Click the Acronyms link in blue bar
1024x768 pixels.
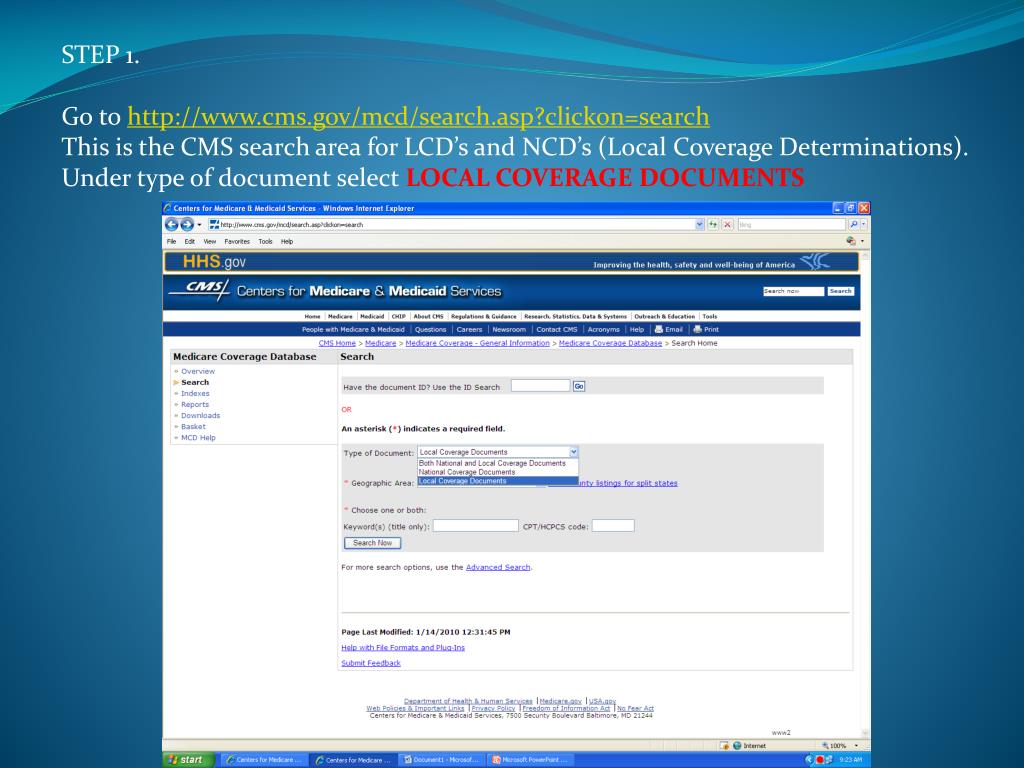pos(603,330)
